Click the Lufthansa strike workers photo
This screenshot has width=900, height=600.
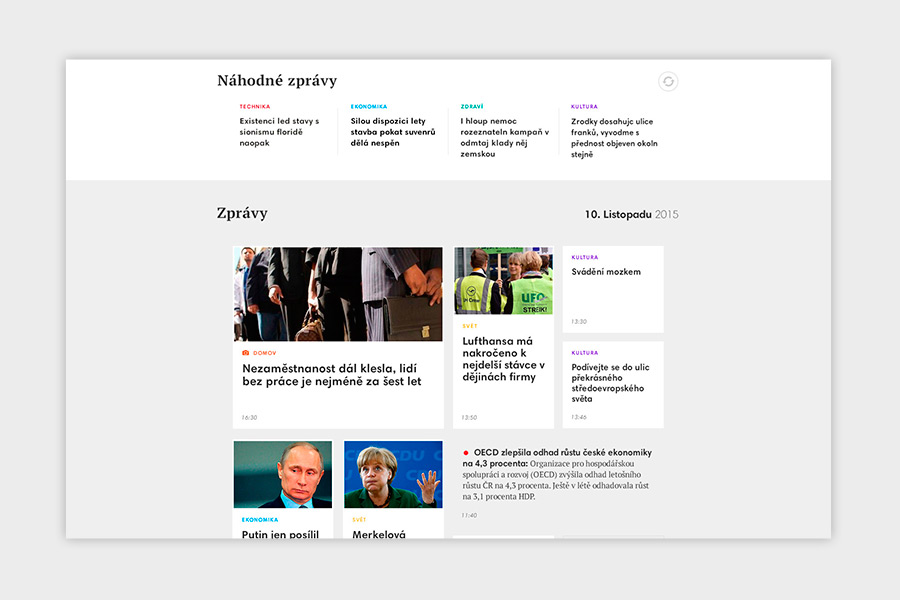(503, 281)
